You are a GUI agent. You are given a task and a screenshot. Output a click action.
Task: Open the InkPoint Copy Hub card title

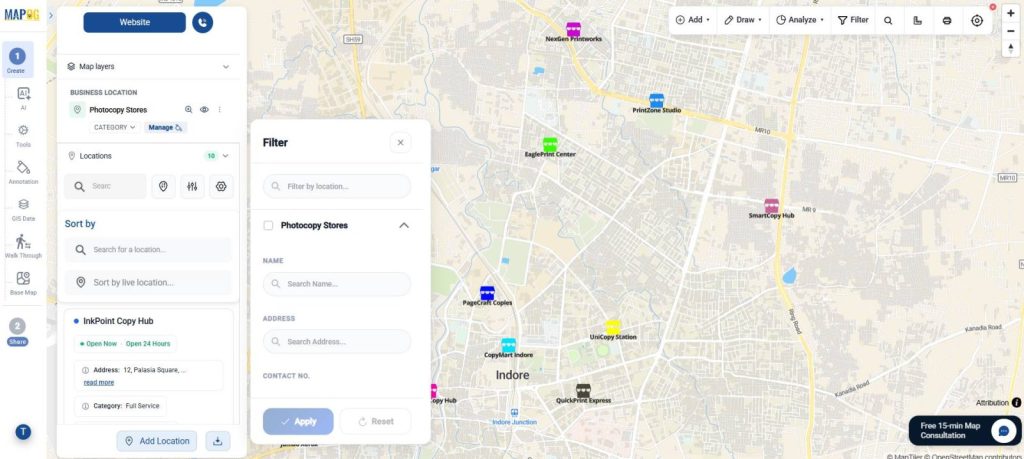pos(118,321)
